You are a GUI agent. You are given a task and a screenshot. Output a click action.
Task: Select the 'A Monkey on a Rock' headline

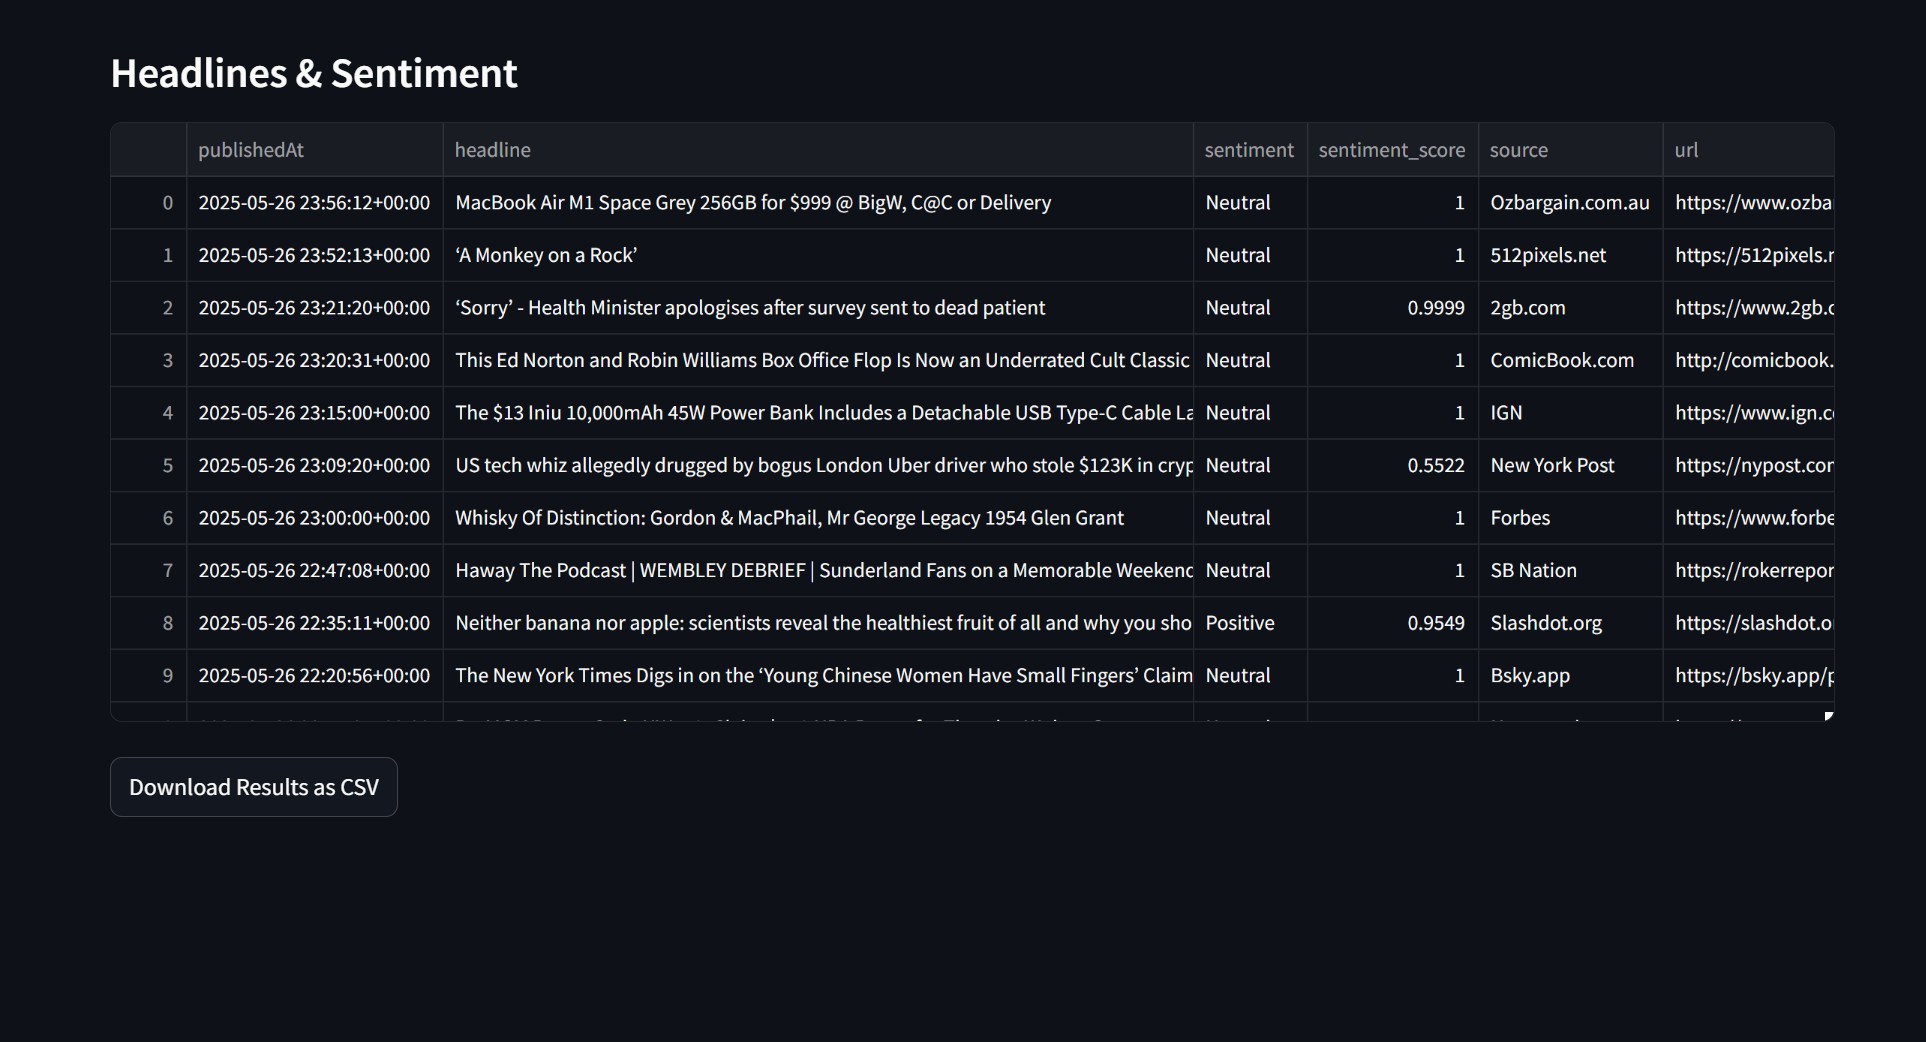click(x=818, y=255)
